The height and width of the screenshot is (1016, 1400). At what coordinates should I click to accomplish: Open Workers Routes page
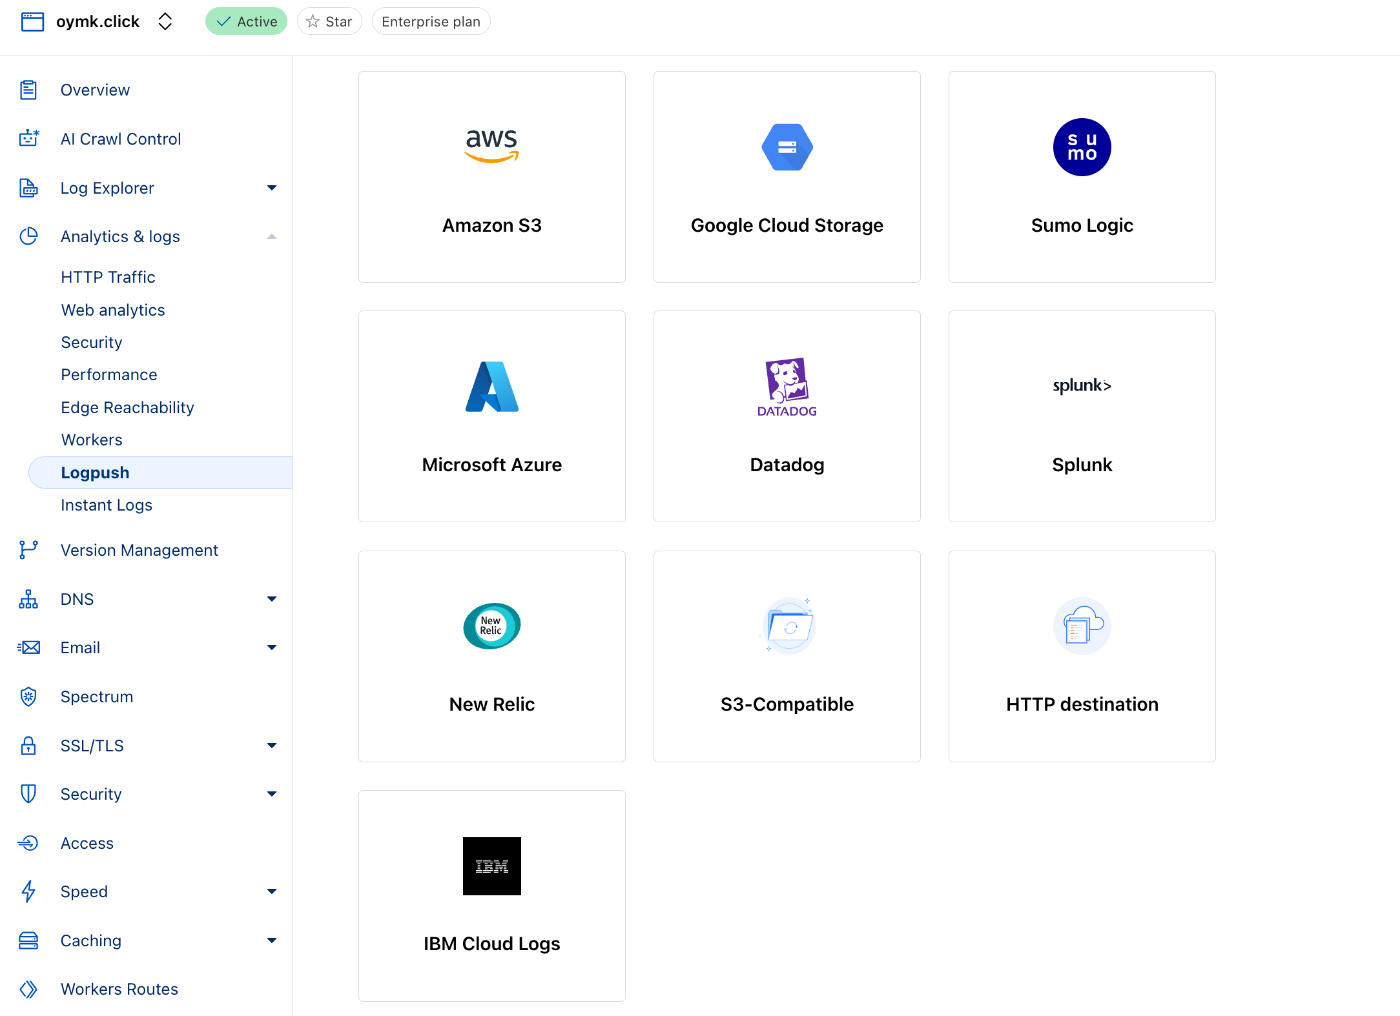coord(119,989)
